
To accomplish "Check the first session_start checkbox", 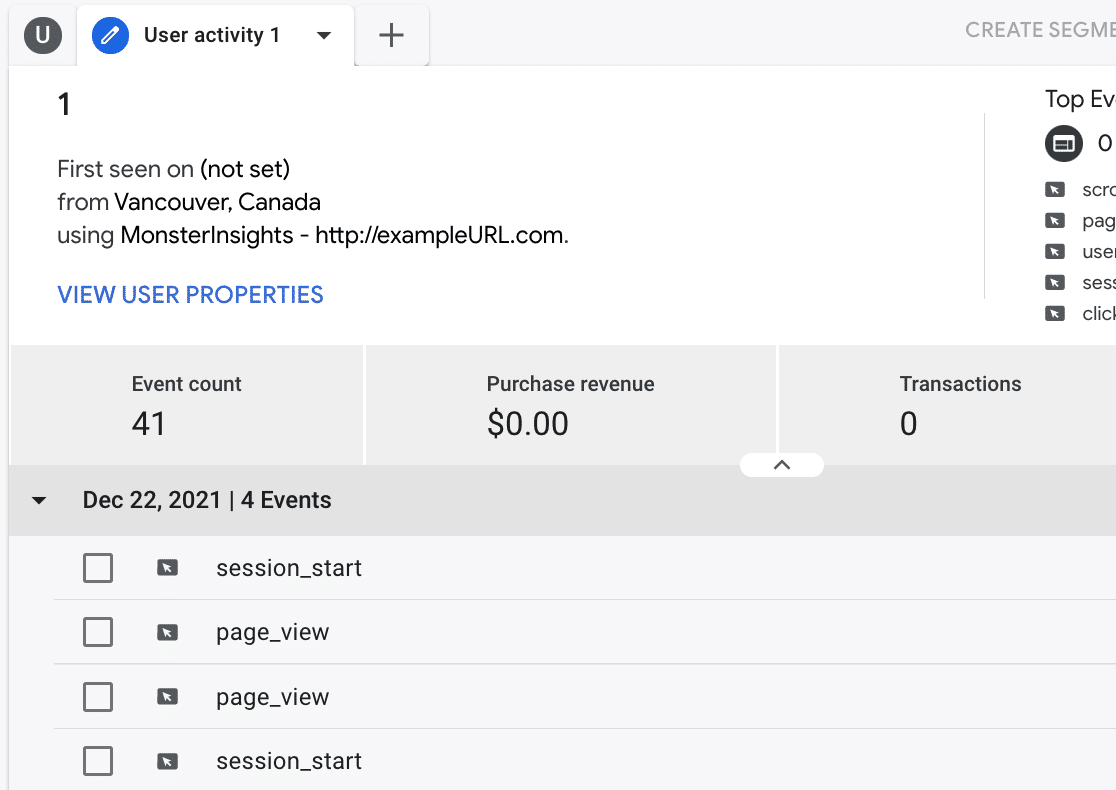I will pos(98,568).
